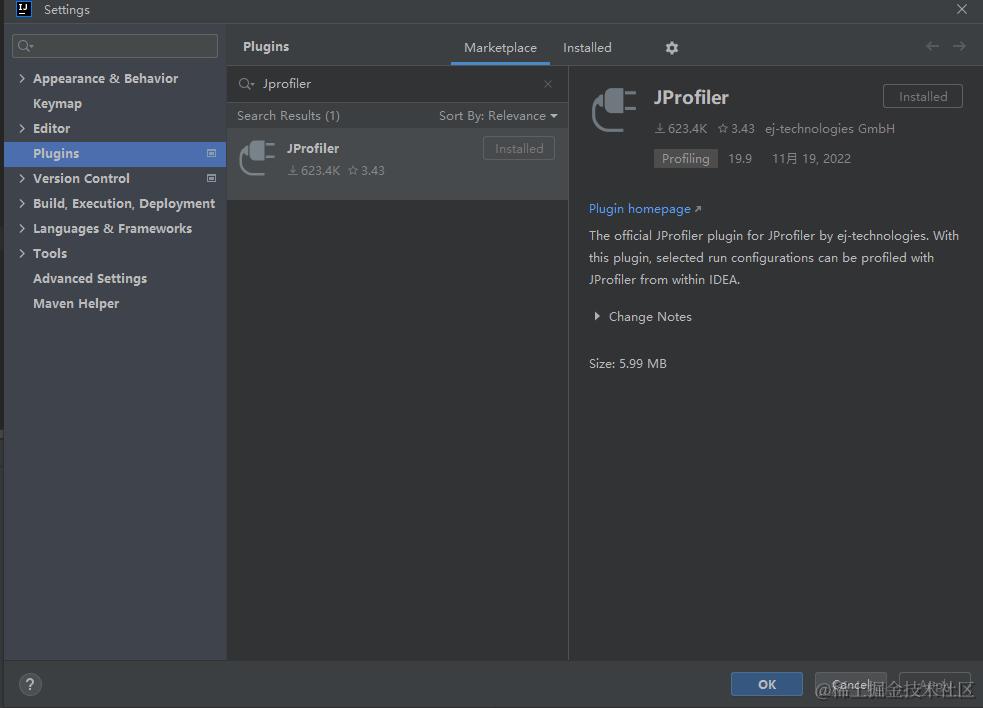Click Installed button in plugin details
983x708 pixels.
[922, 97]
